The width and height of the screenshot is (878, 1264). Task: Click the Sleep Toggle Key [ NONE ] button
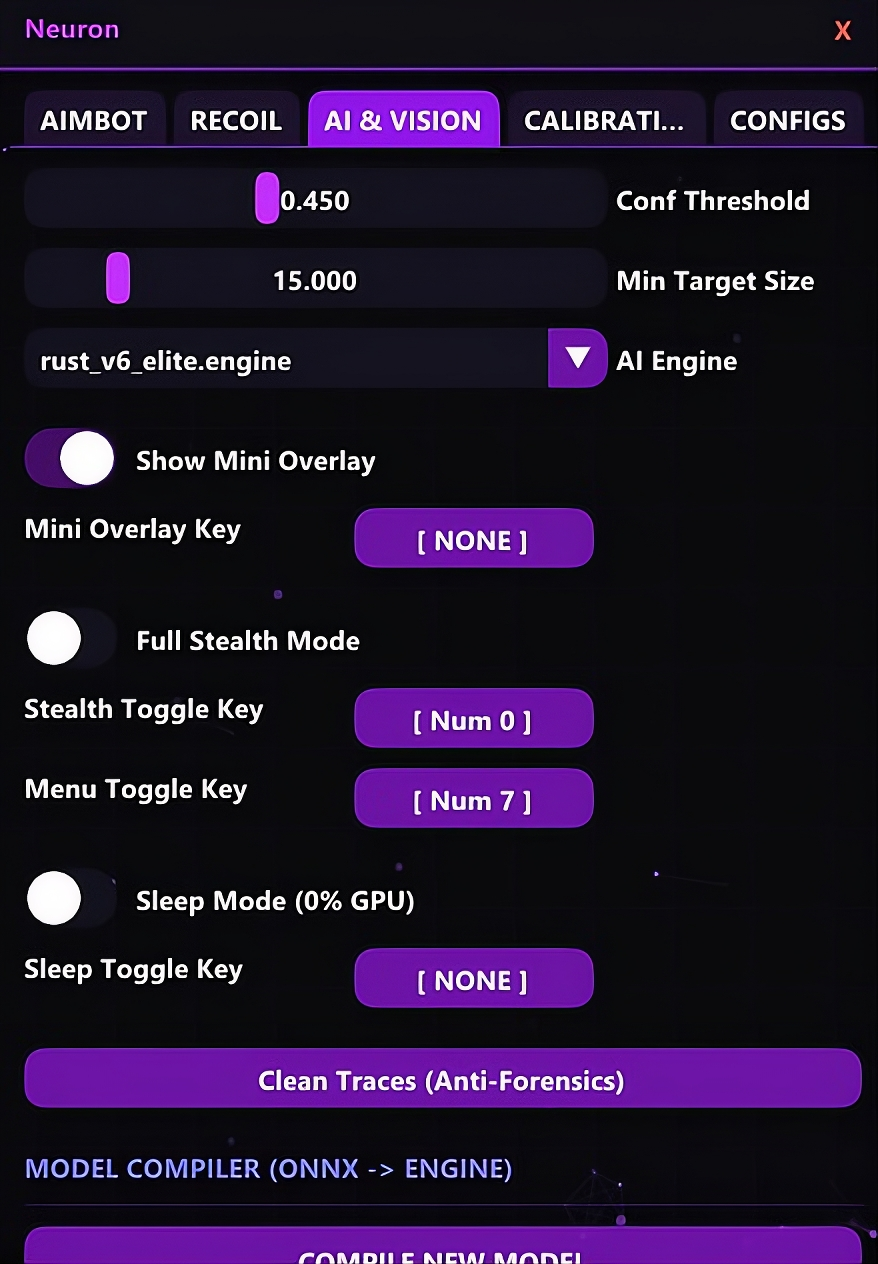[x=473, y=979]
